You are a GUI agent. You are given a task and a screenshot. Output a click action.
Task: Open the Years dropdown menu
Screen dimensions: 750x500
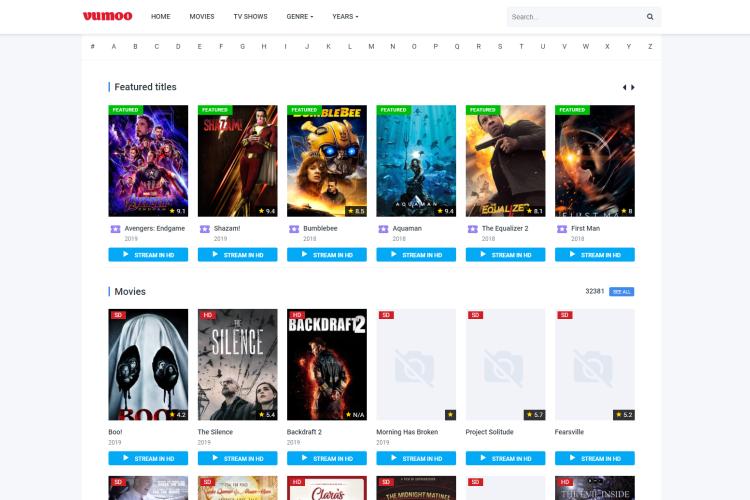[345, 16]
